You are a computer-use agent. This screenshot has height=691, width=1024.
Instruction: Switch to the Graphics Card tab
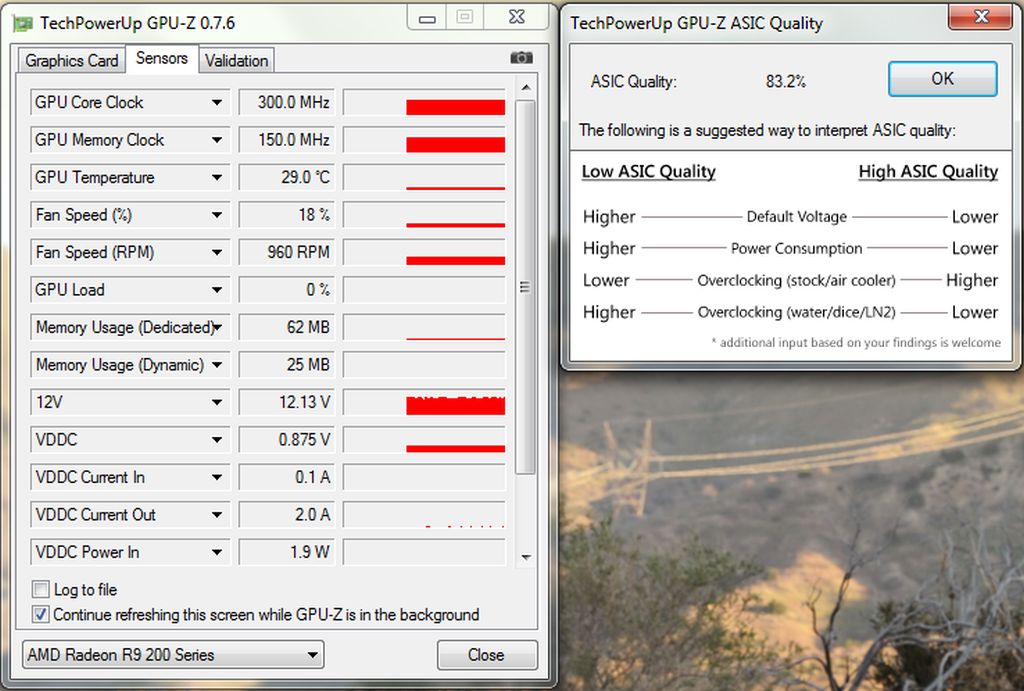pyautogui.click(x=71, y=61)
